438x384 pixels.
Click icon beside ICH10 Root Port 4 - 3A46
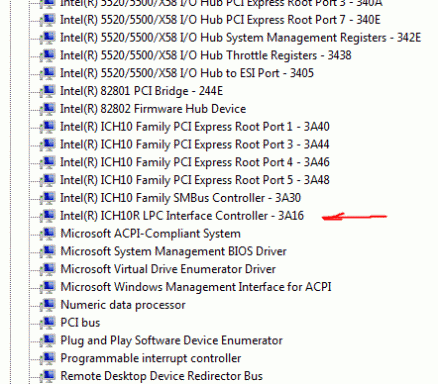48,162
